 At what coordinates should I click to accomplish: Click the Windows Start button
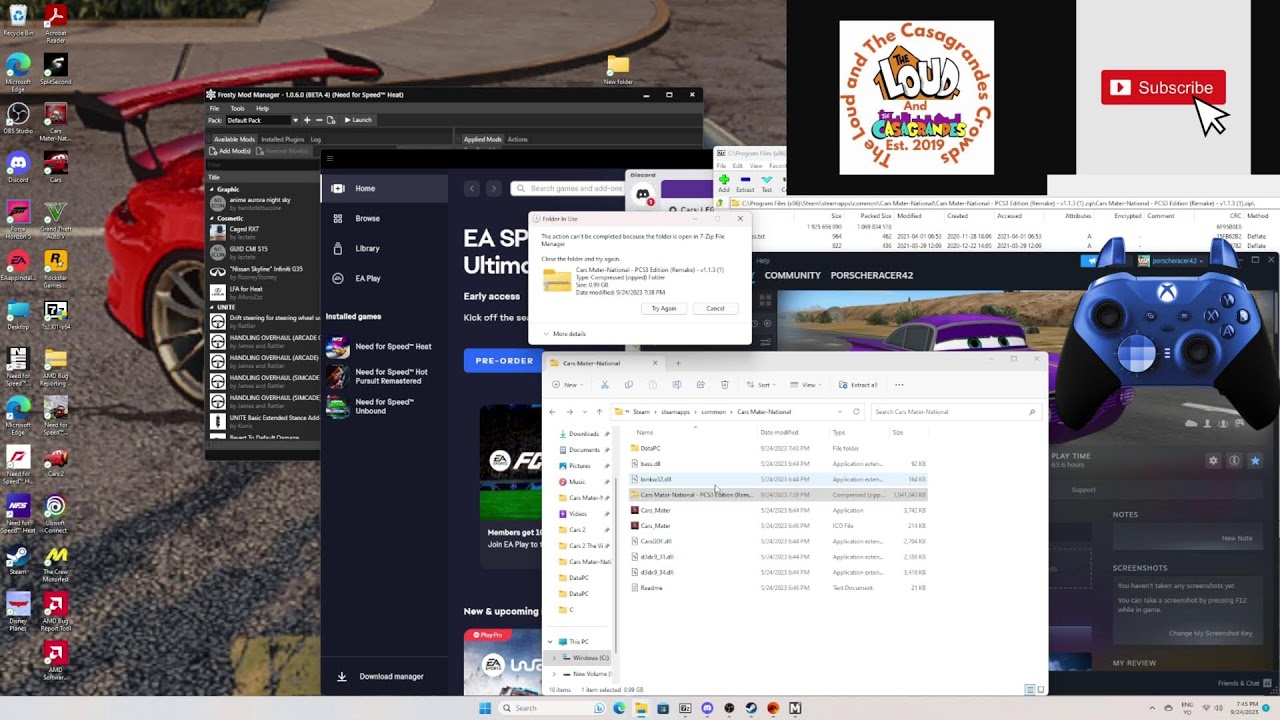485,708
